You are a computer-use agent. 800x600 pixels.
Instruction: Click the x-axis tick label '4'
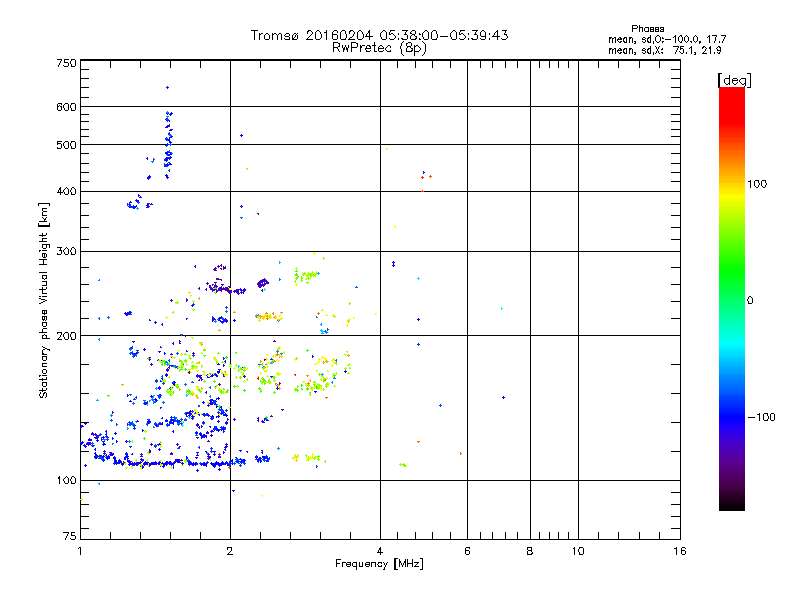coord(380,551)
